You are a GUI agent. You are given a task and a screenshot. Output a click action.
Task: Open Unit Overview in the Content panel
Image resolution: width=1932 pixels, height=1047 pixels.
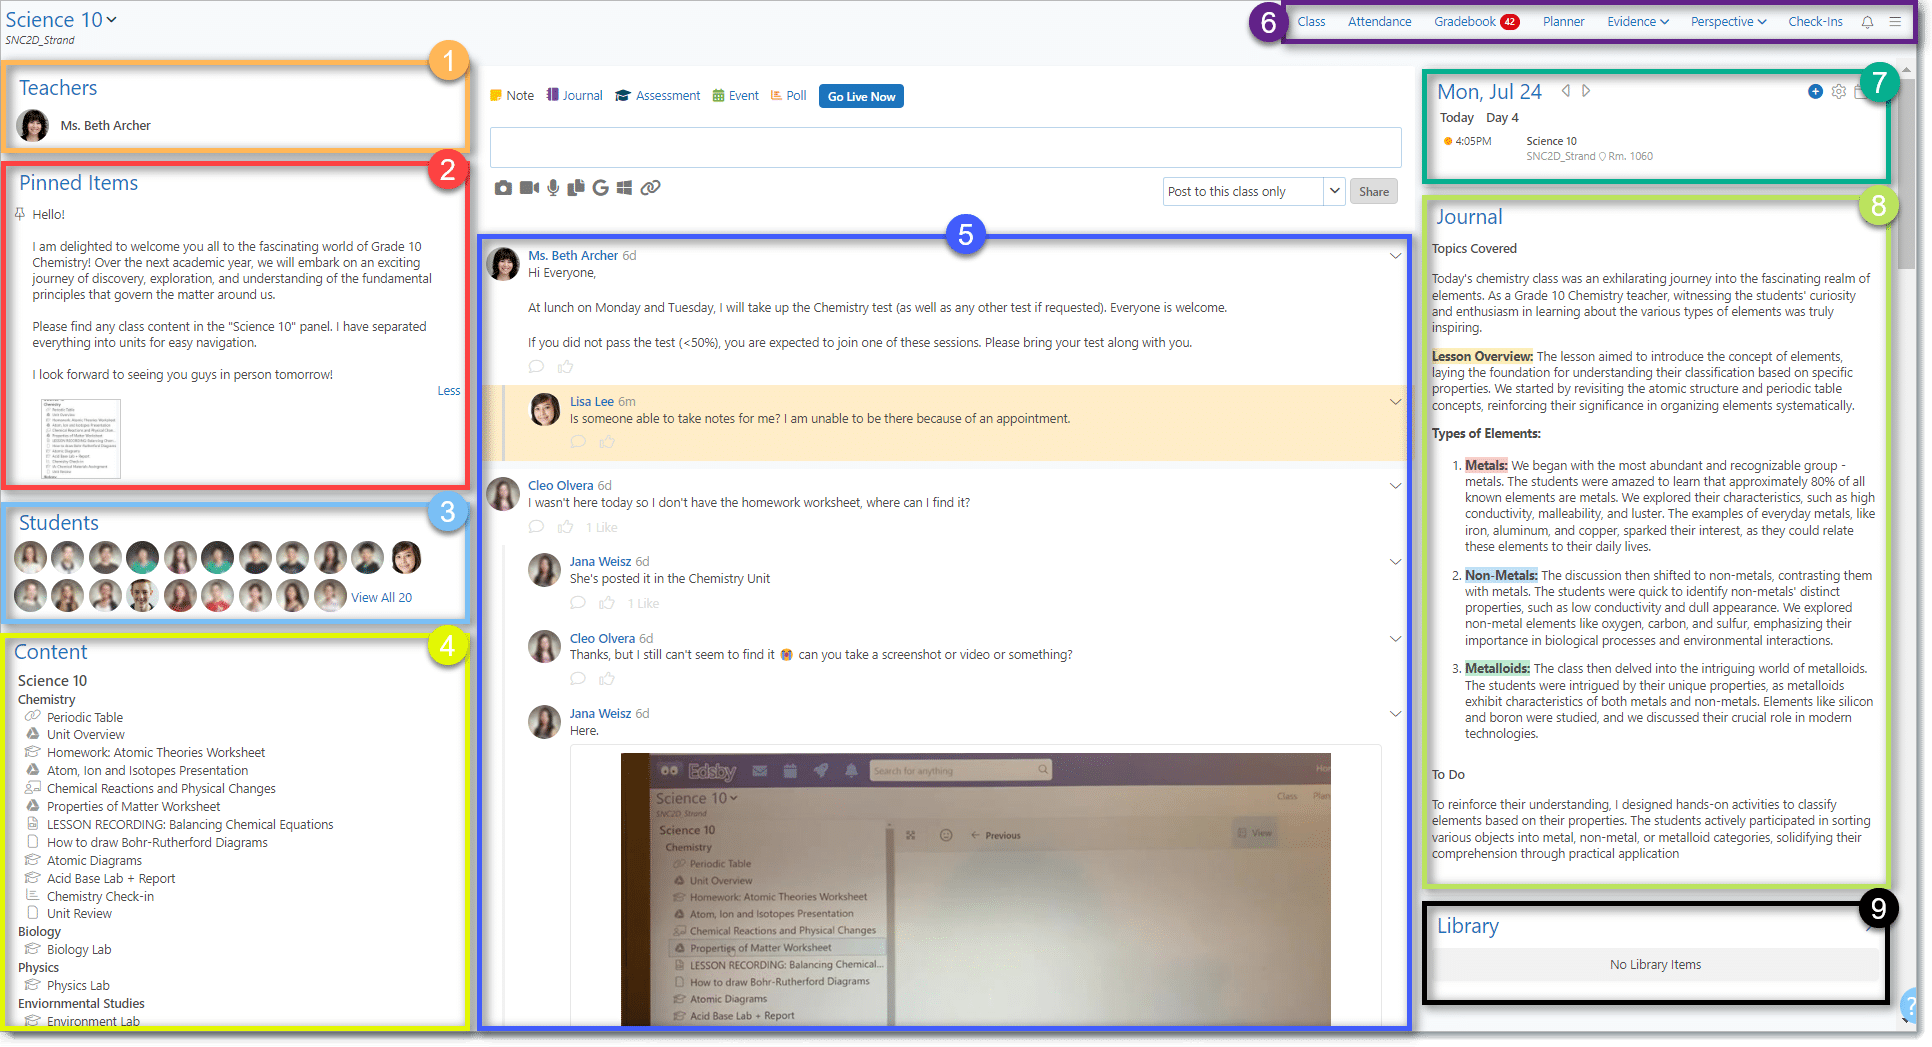coord(86,735)
